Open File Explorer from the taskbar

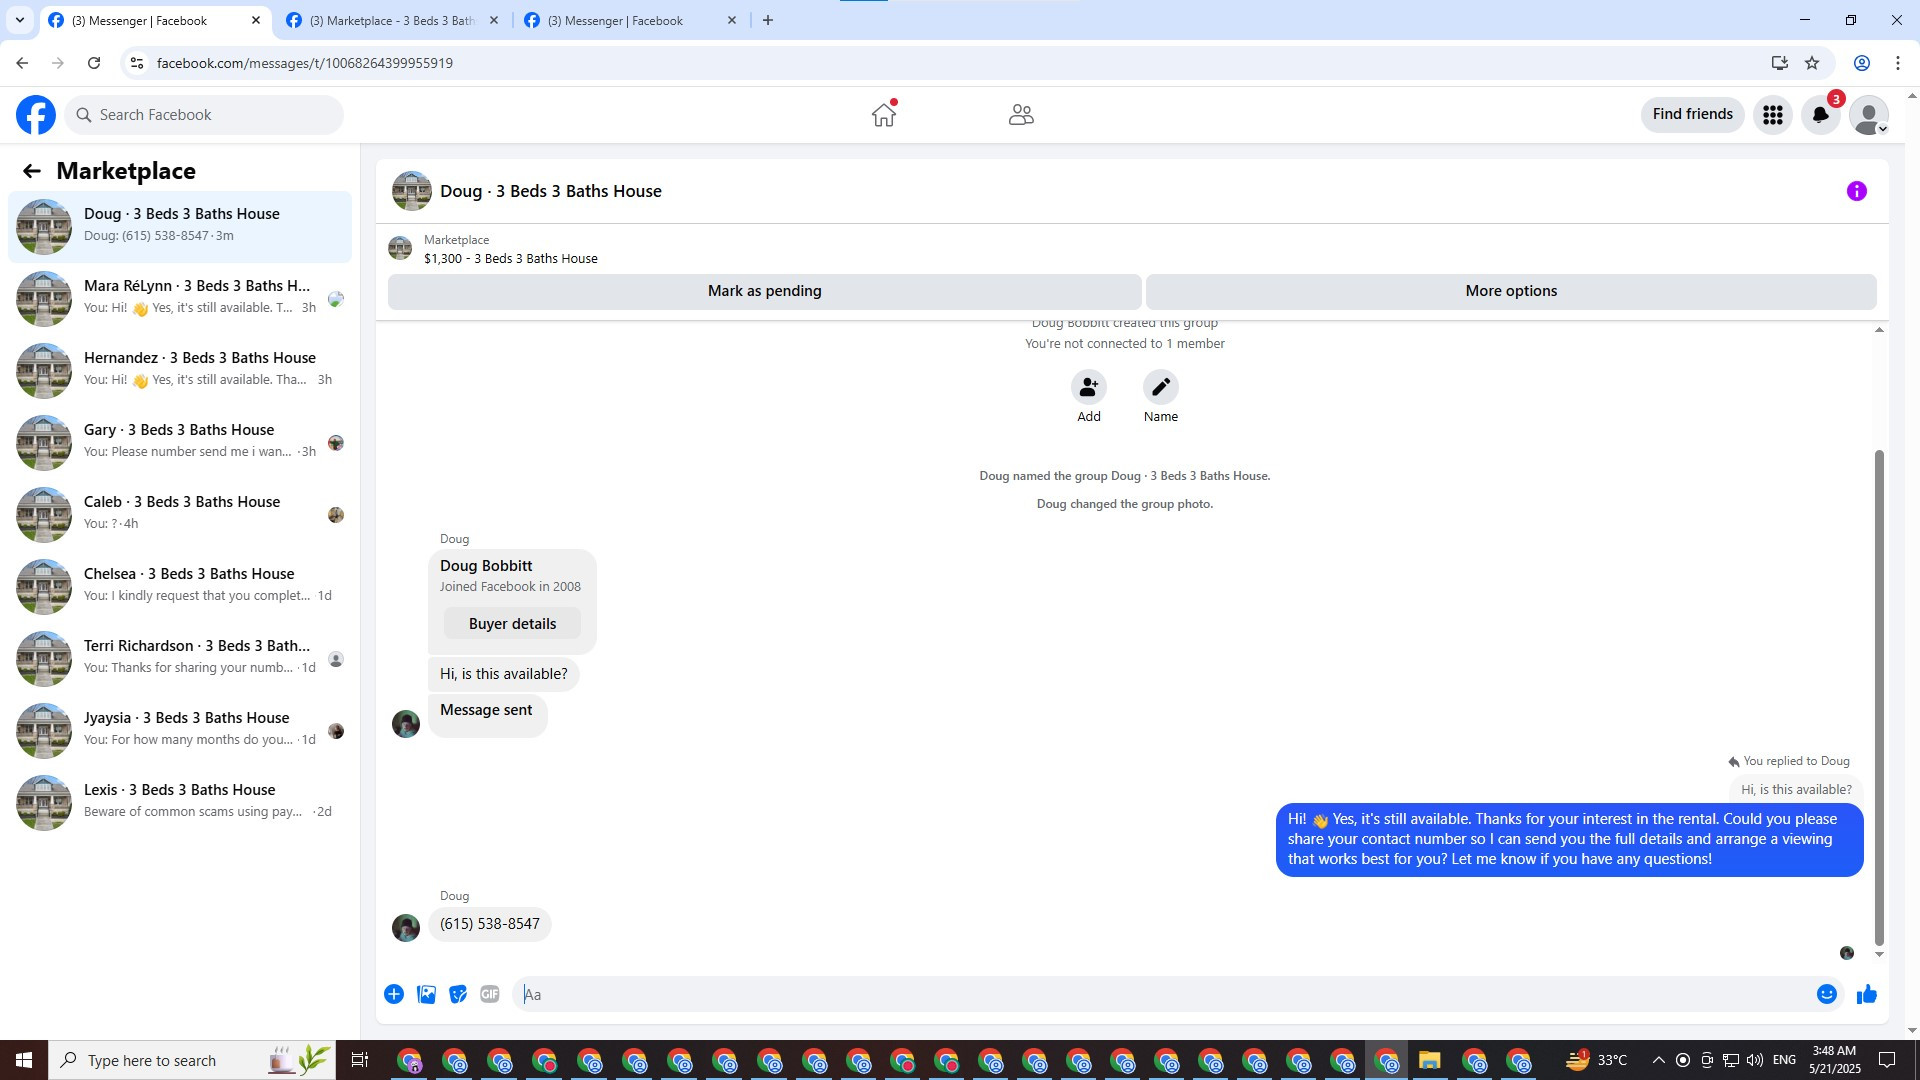1429,1060
